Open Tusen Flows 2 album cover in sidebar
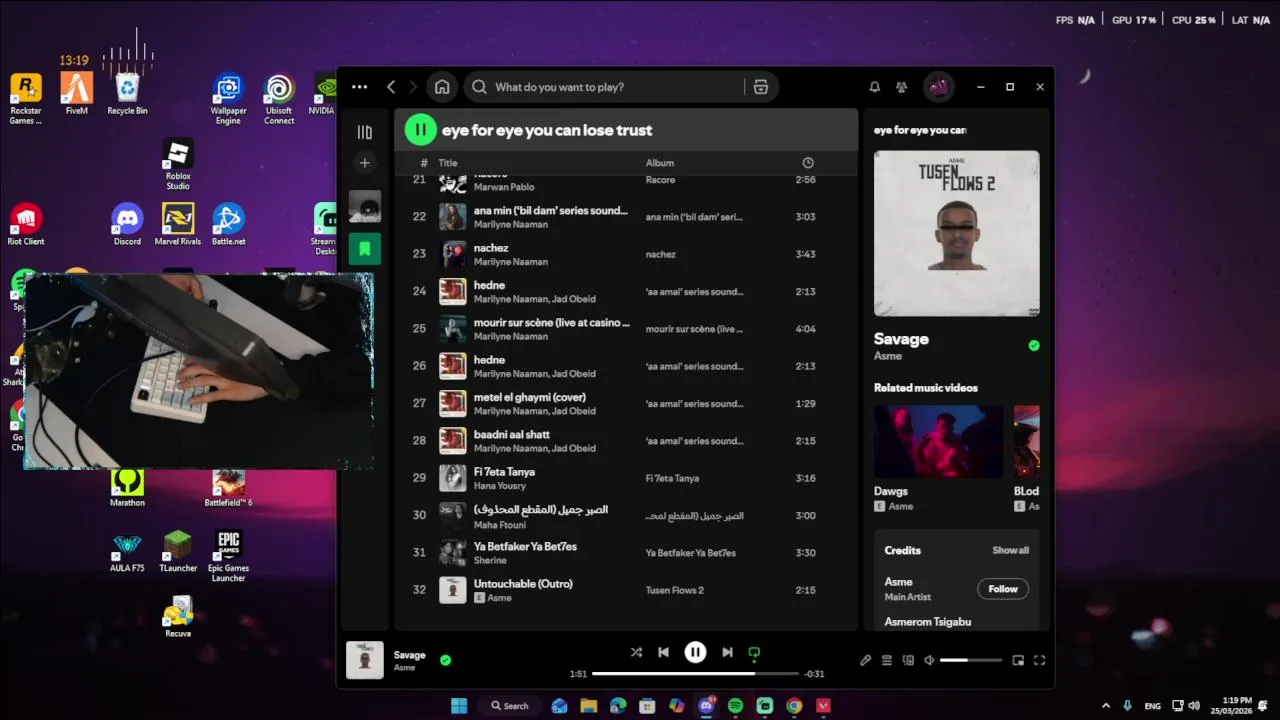Image resolution: width=1280 pixels, height=720 pixels. point(957,233)
